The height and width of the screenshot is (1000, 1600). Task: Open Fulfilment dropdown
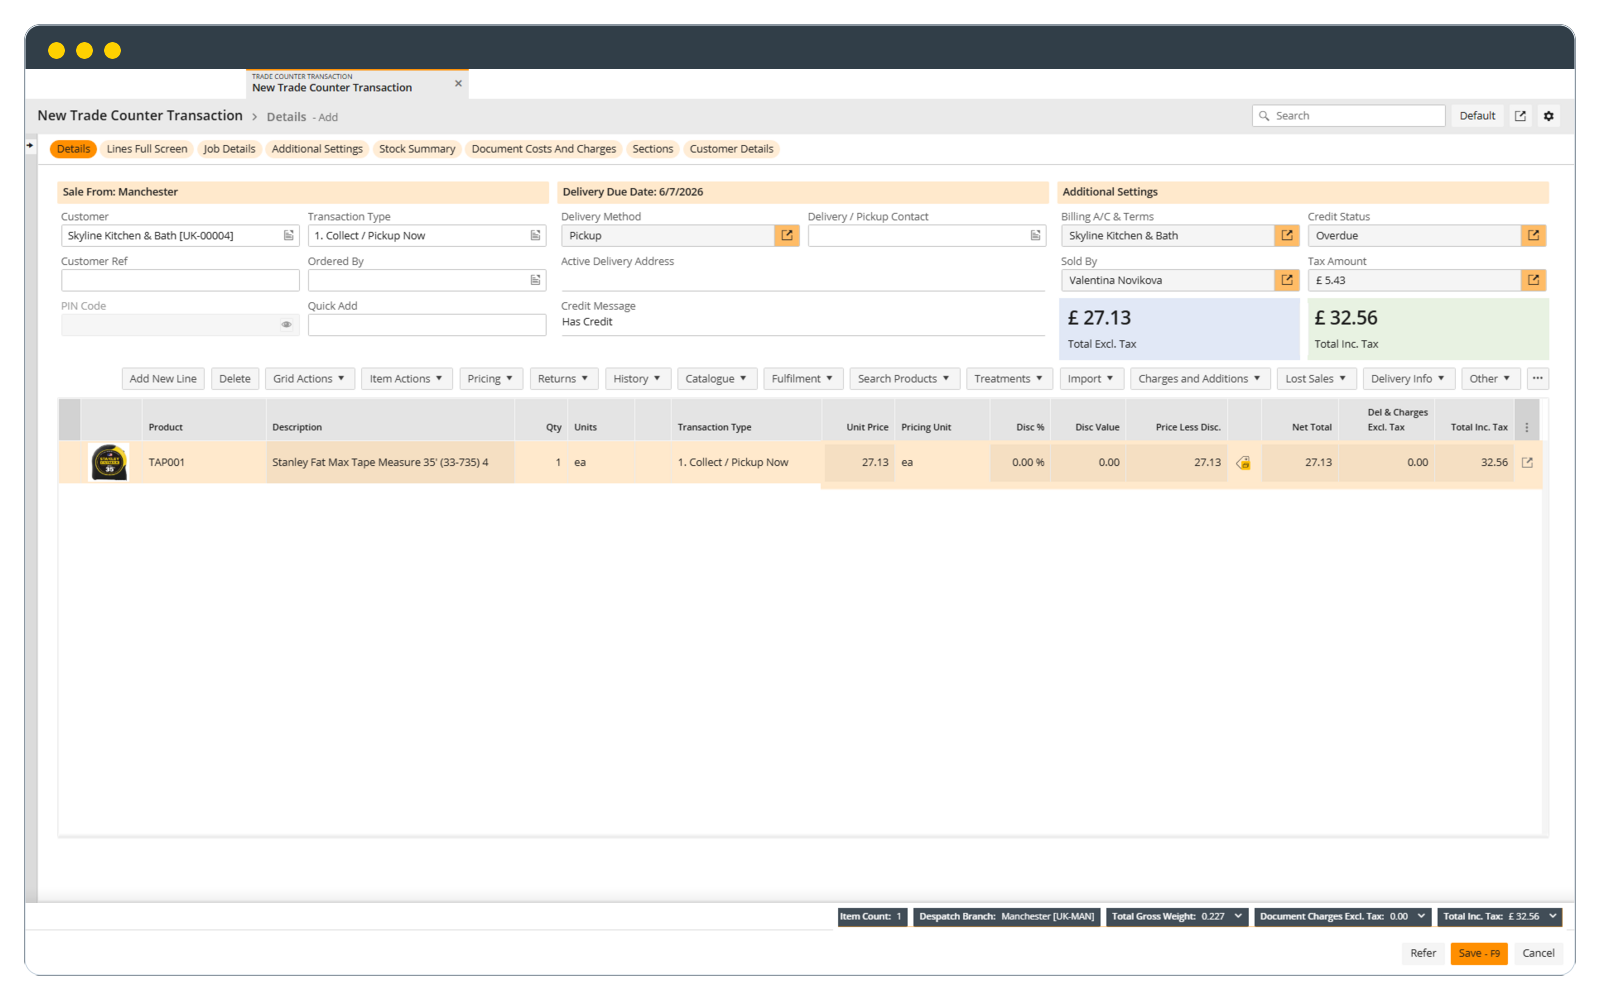coord(803,379)
